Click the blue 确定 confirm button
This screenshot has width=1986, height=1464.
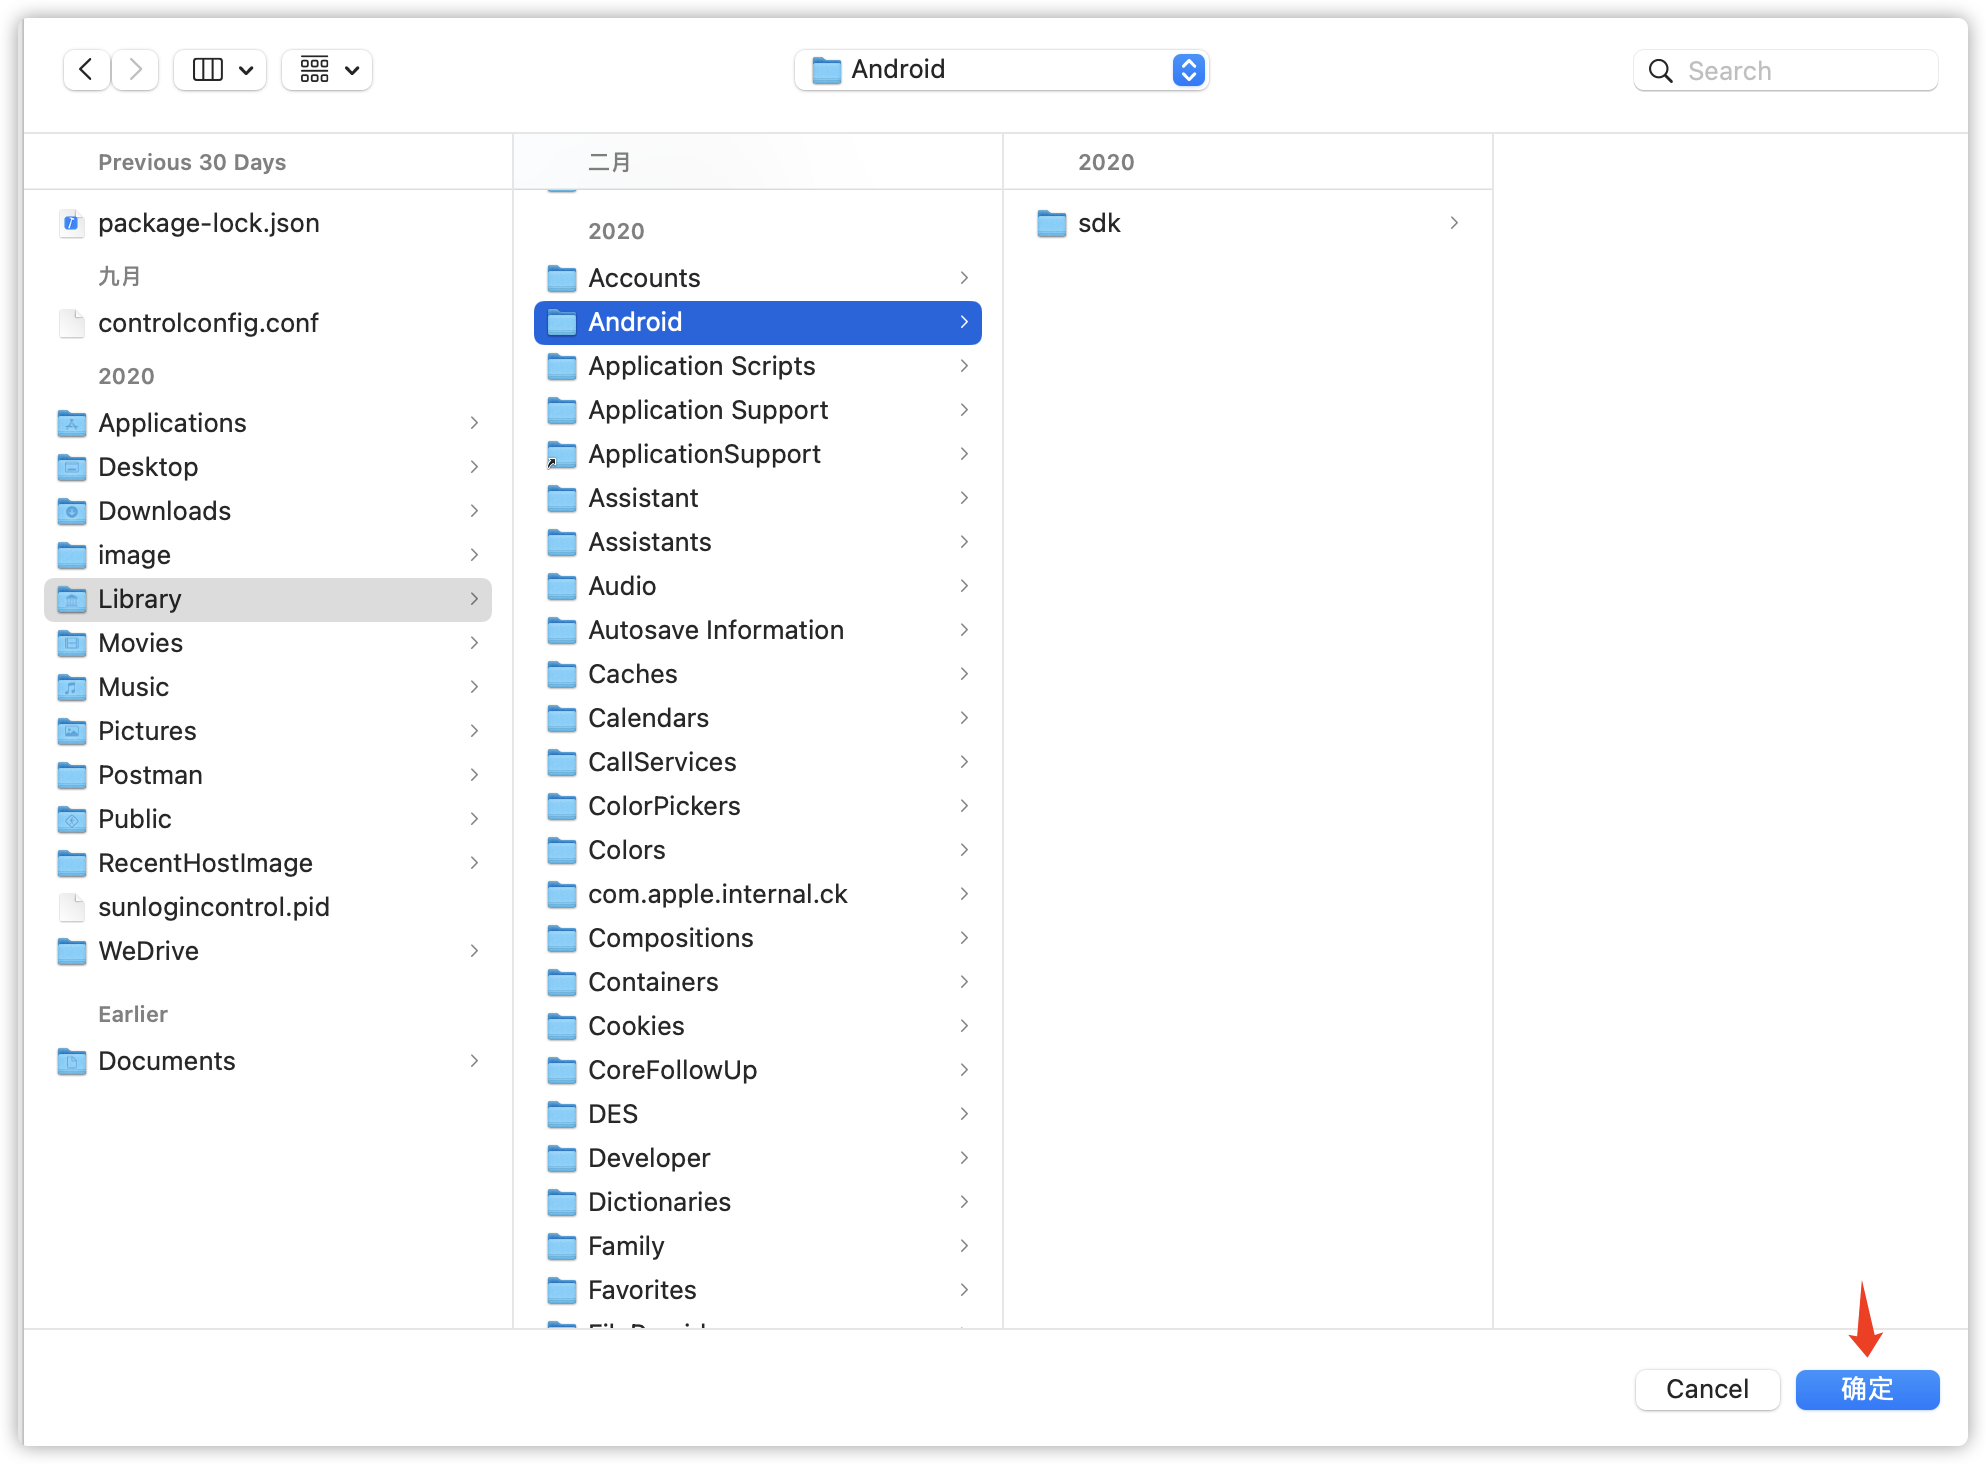(x=1866, y=1389)
